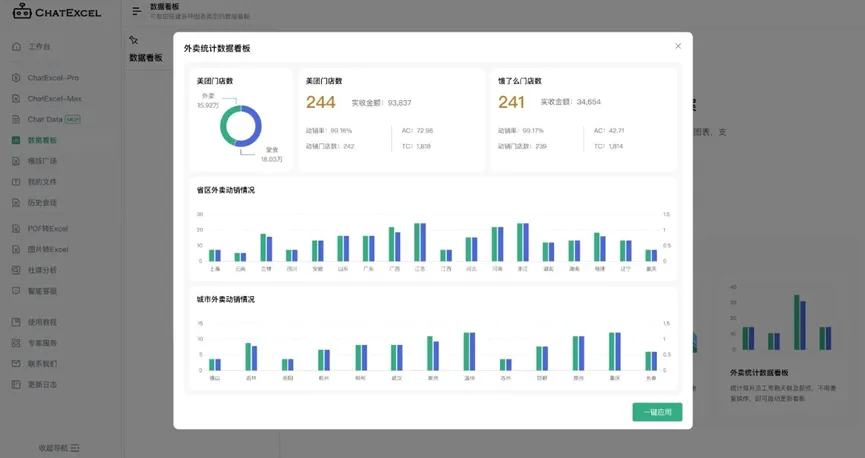865x458 pixels.
Task: Open 历史会话 in the sidebar
Action: [x=42, y=203]
